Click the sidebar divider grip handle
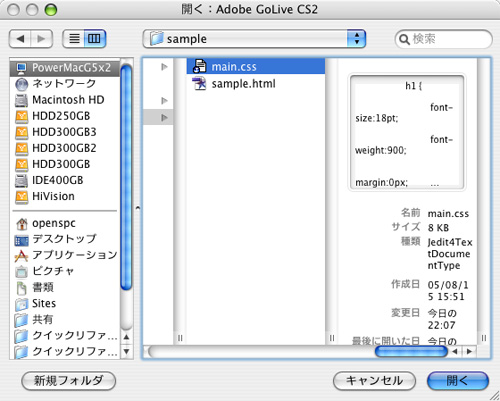This screenshot has height=401, width=500. [137, 208]
